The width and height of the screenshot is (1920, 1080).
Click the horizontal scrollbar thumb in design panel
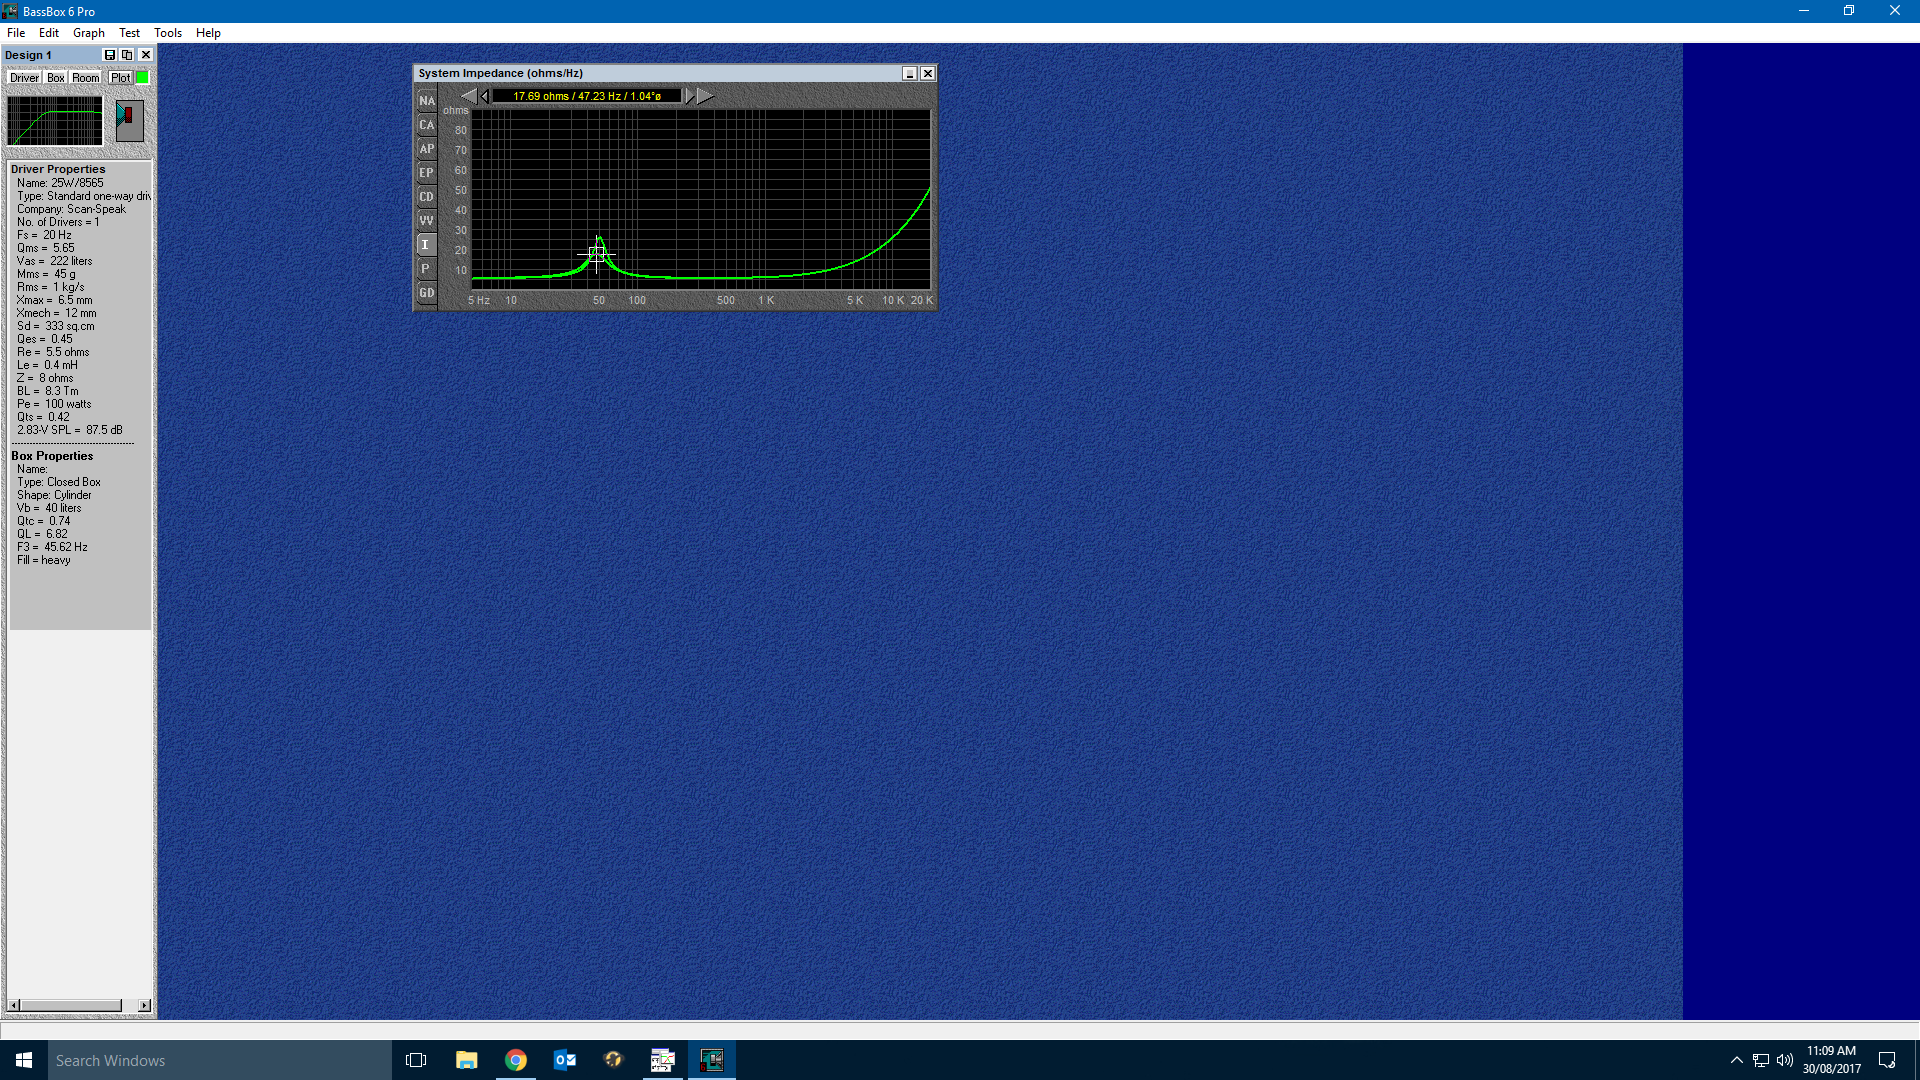[70, 1005]
